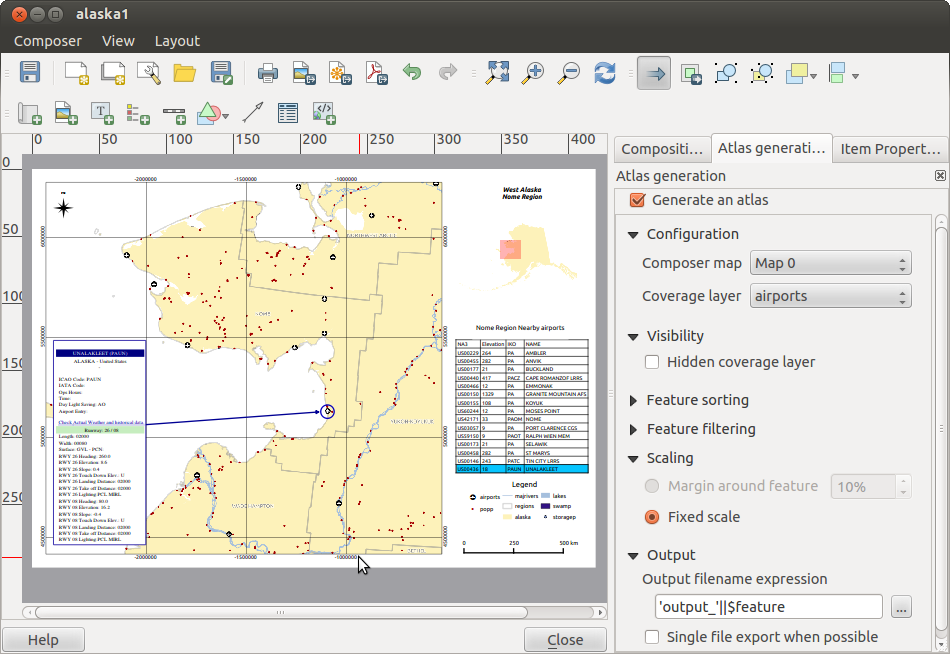Click the Output filename expression field
This screenshot has width=950, height=654.
coord(768,607)
